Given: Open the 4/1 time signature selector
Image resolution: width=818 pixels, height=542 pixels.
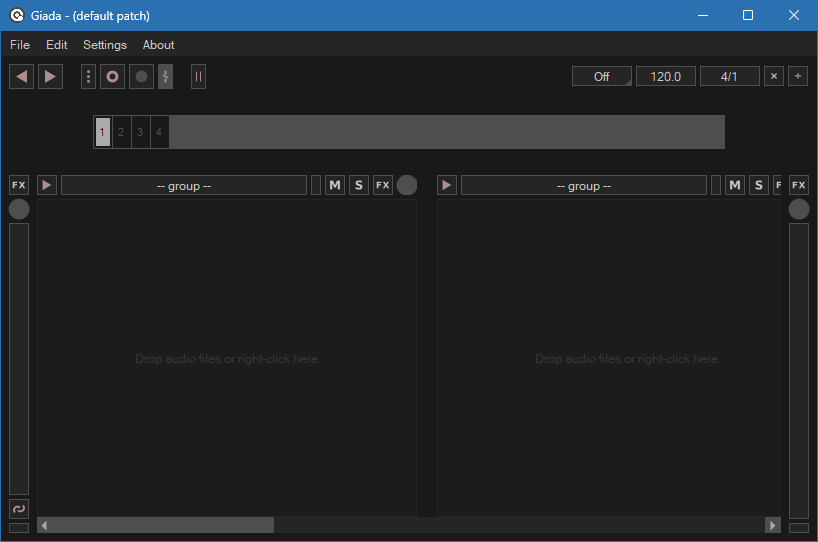Looking at the screenshot, I should 729,77.
